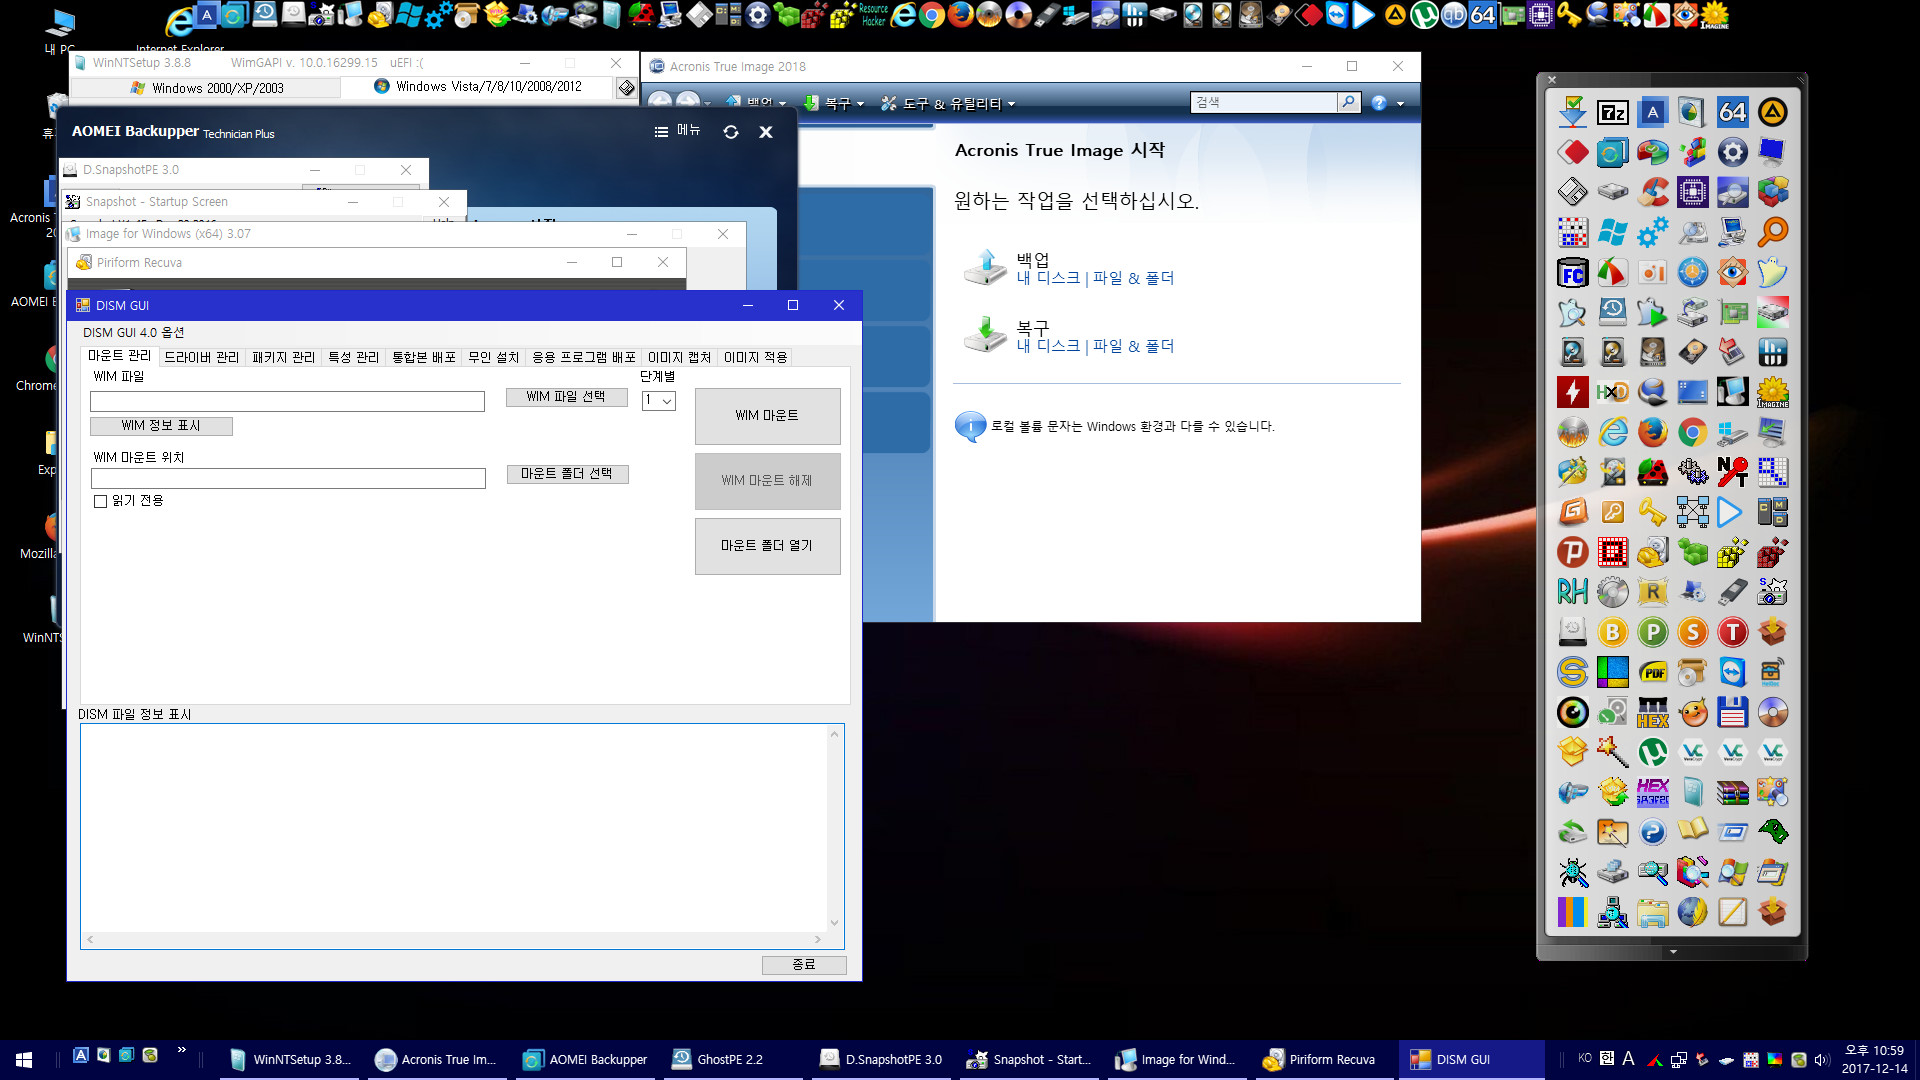Click the WIM 파일 선택 button
Screen dimensions: 1920x1080
(566, 397)
